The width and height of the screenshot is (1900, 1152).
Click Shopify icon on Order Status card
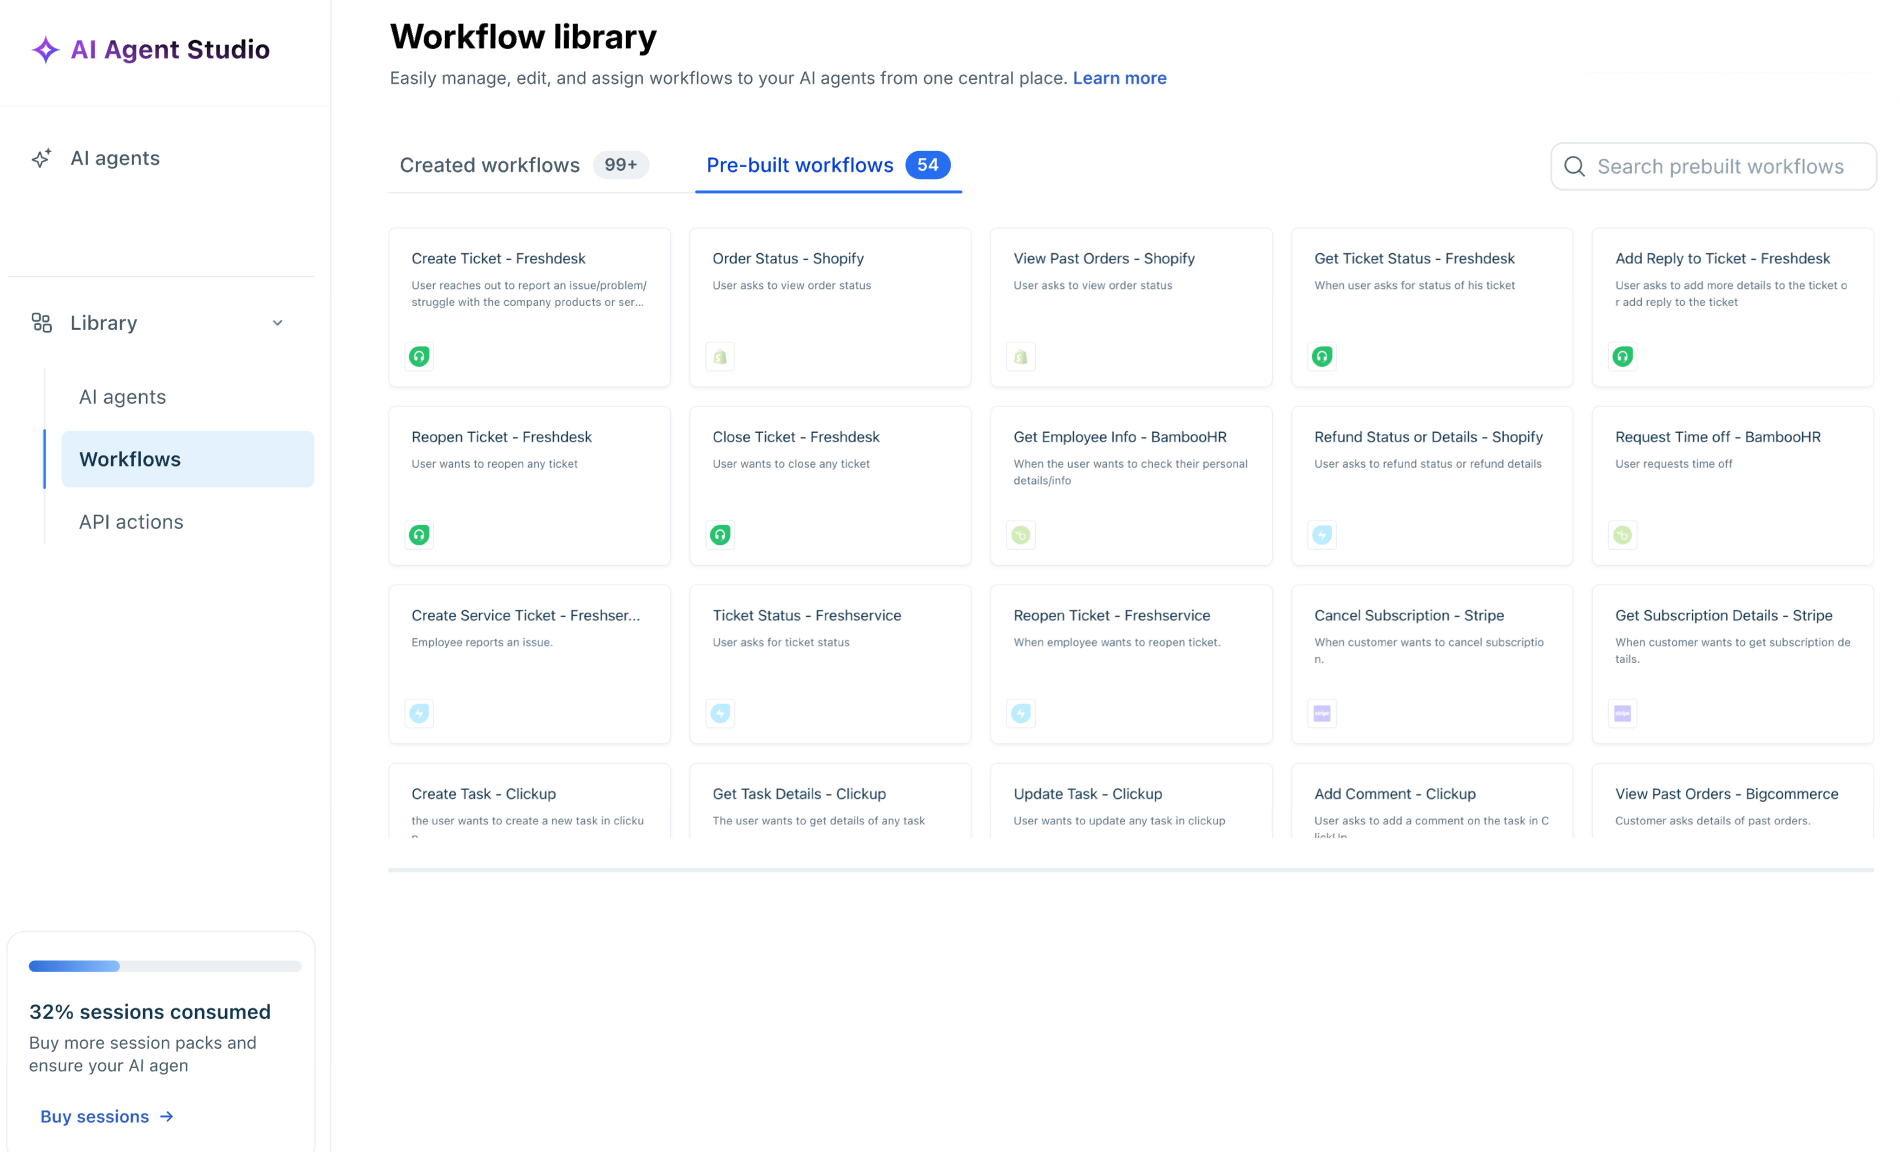720,356
